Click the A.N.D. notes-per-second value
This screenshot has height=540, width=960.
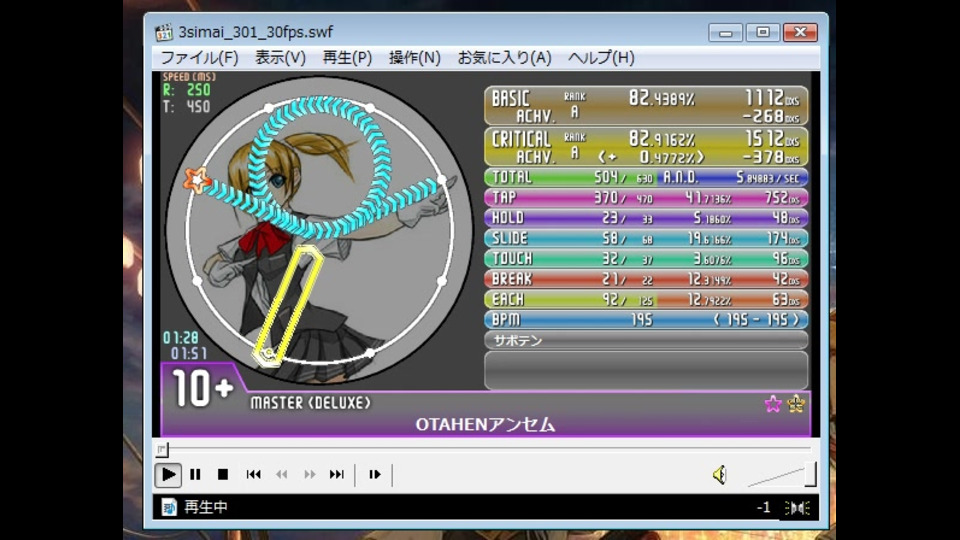pos(768,178)
